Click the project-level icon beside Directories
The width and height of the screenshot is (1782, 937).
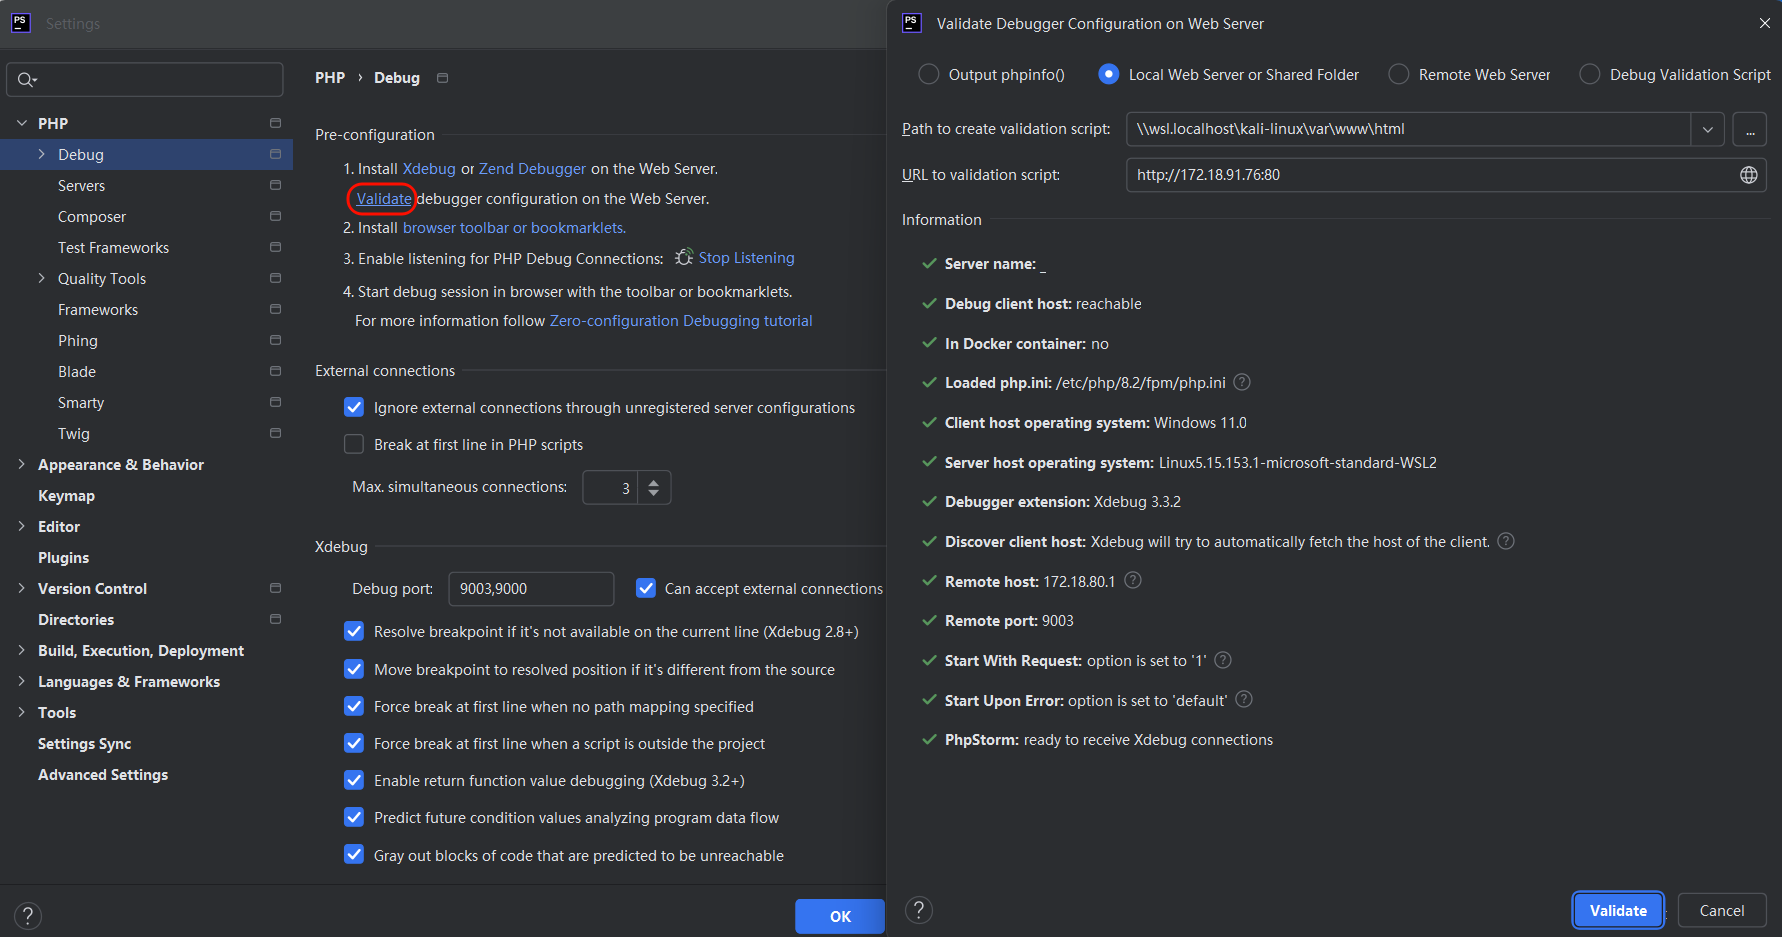click(275, 619)
